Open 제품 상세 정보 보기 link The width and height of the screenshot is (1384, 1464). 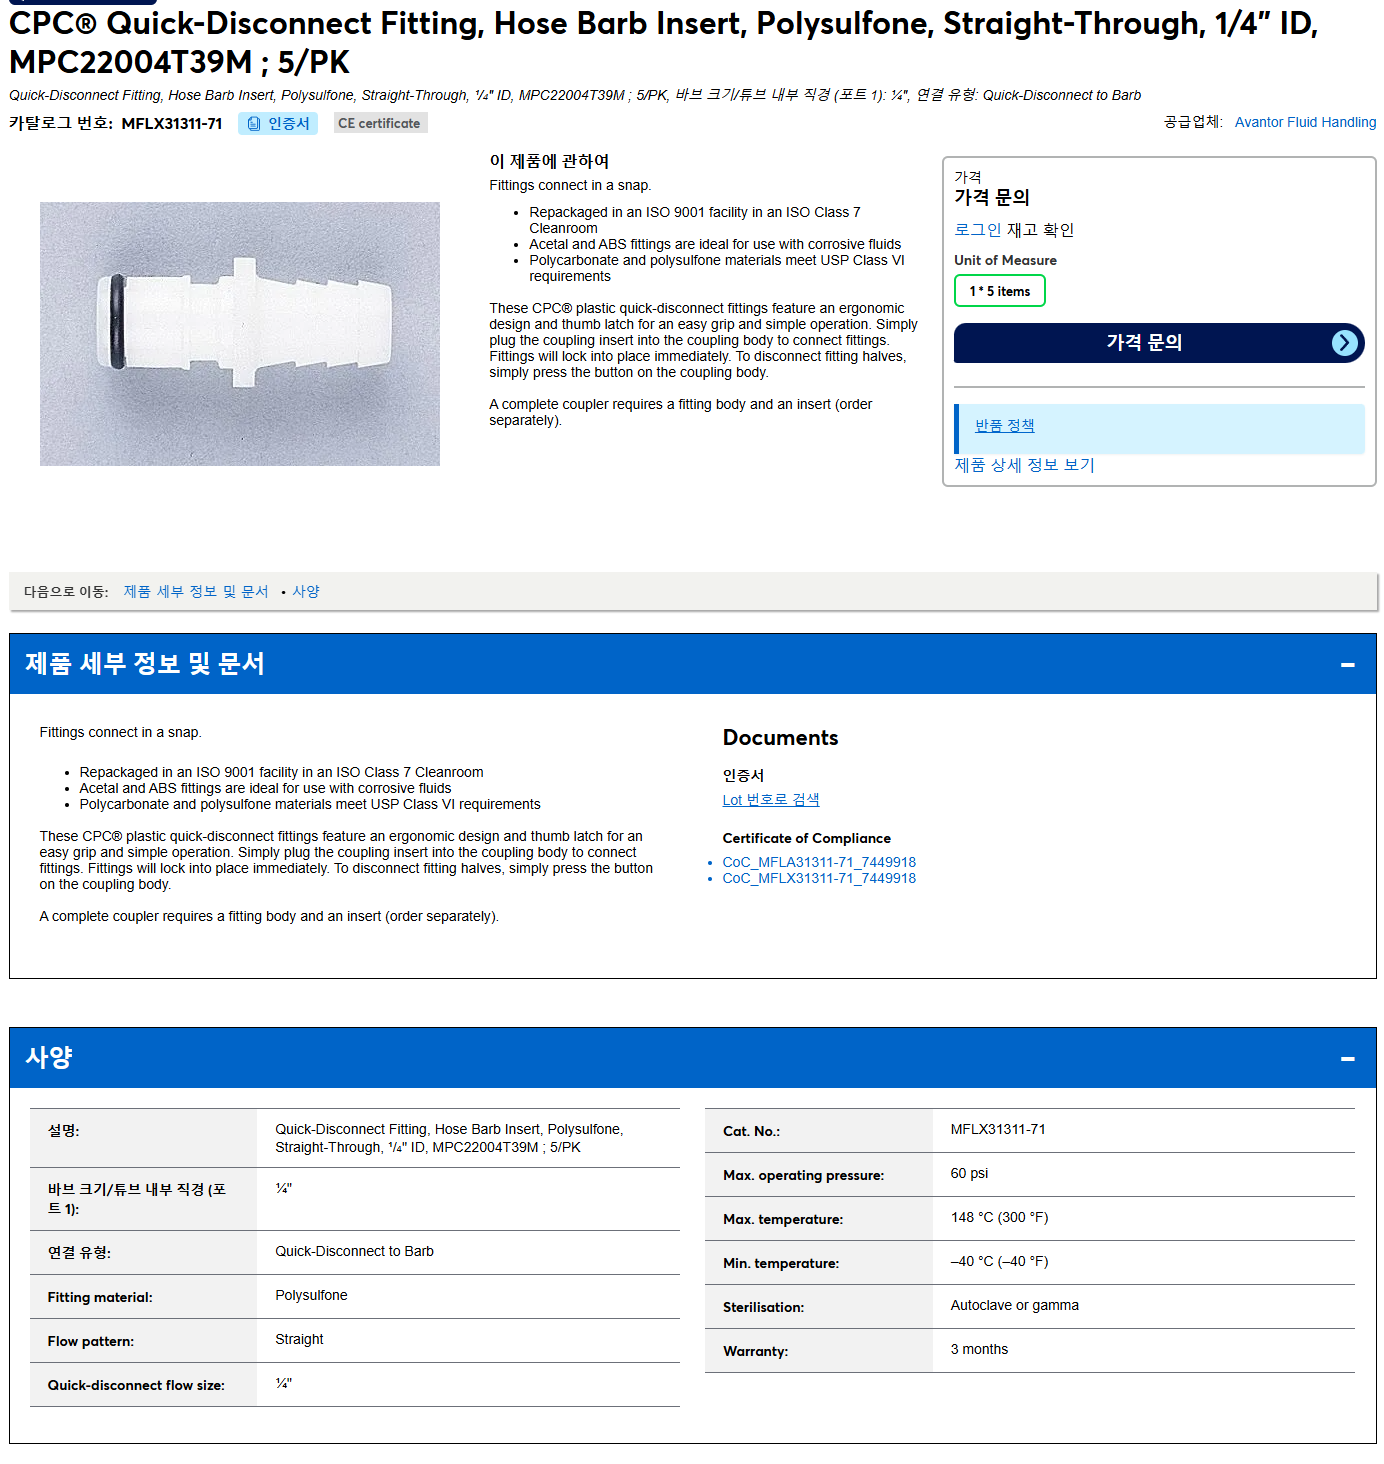click(x=1024, y=465)
